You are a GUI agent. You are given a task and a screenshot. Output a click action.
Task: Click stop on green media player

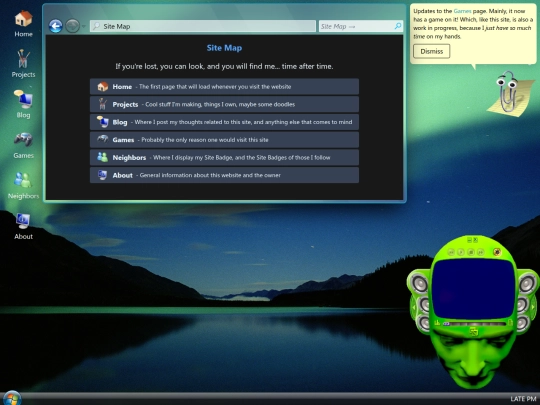471,252
